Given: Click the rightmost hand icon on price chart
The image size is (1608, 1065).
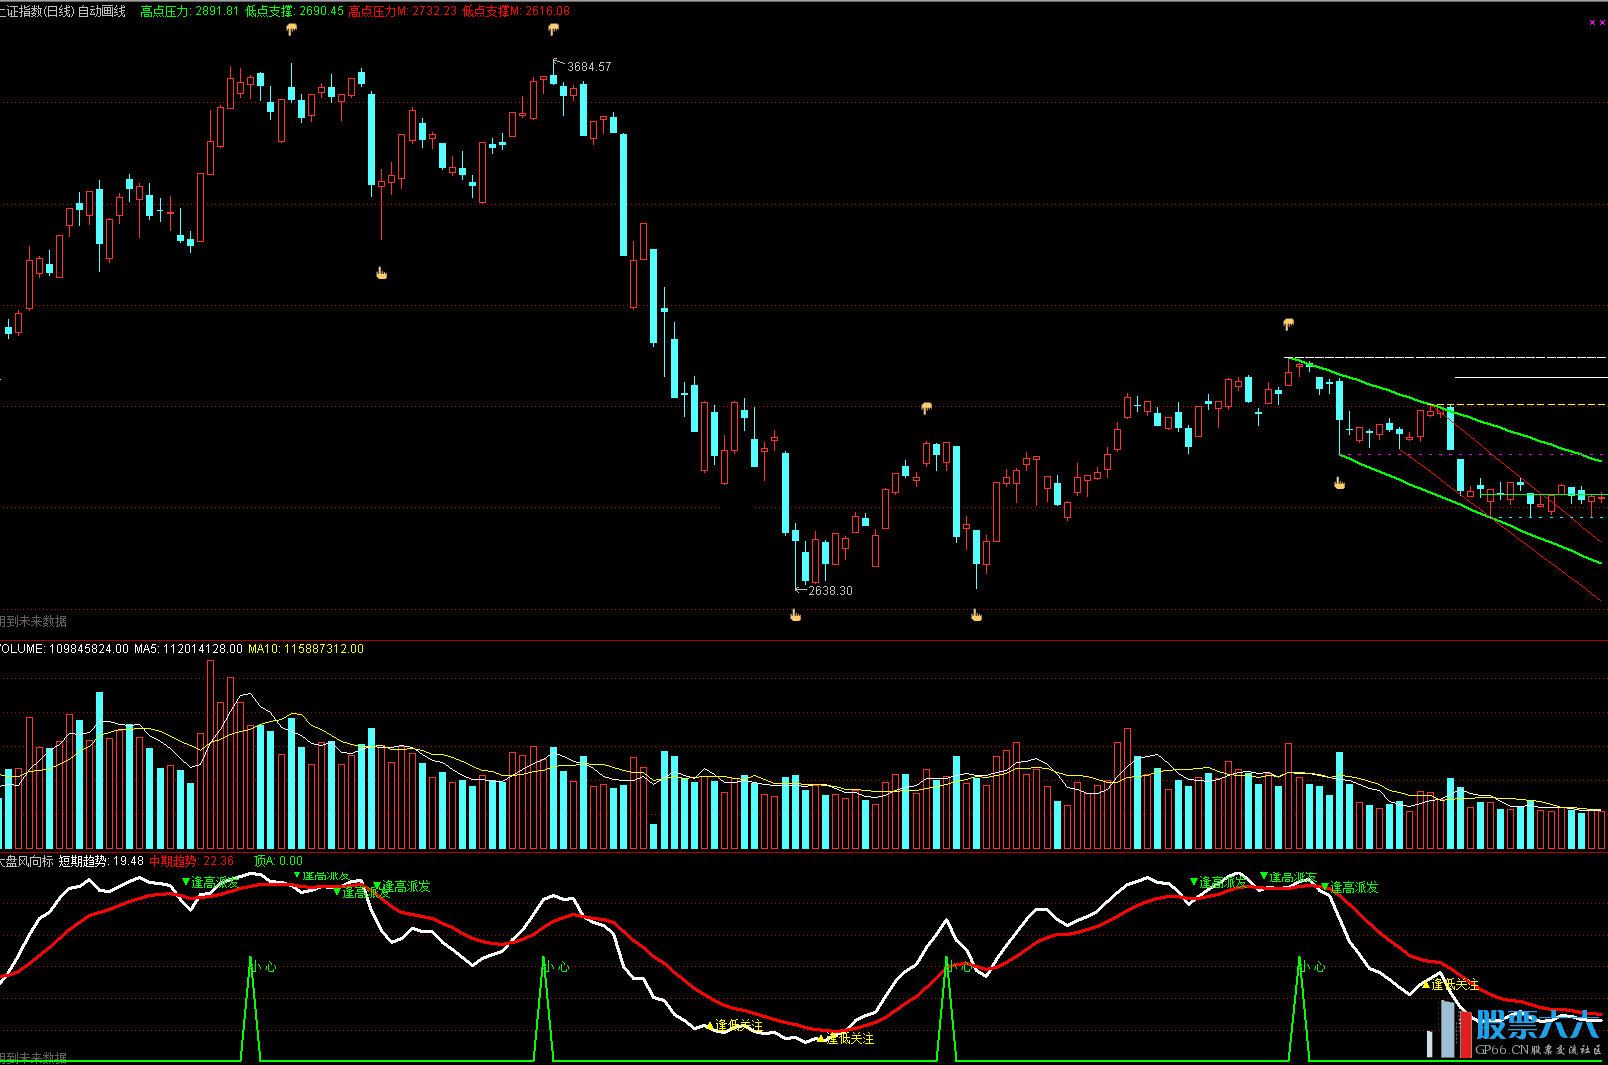Looking at the screenshot, I should point(1339,483).
